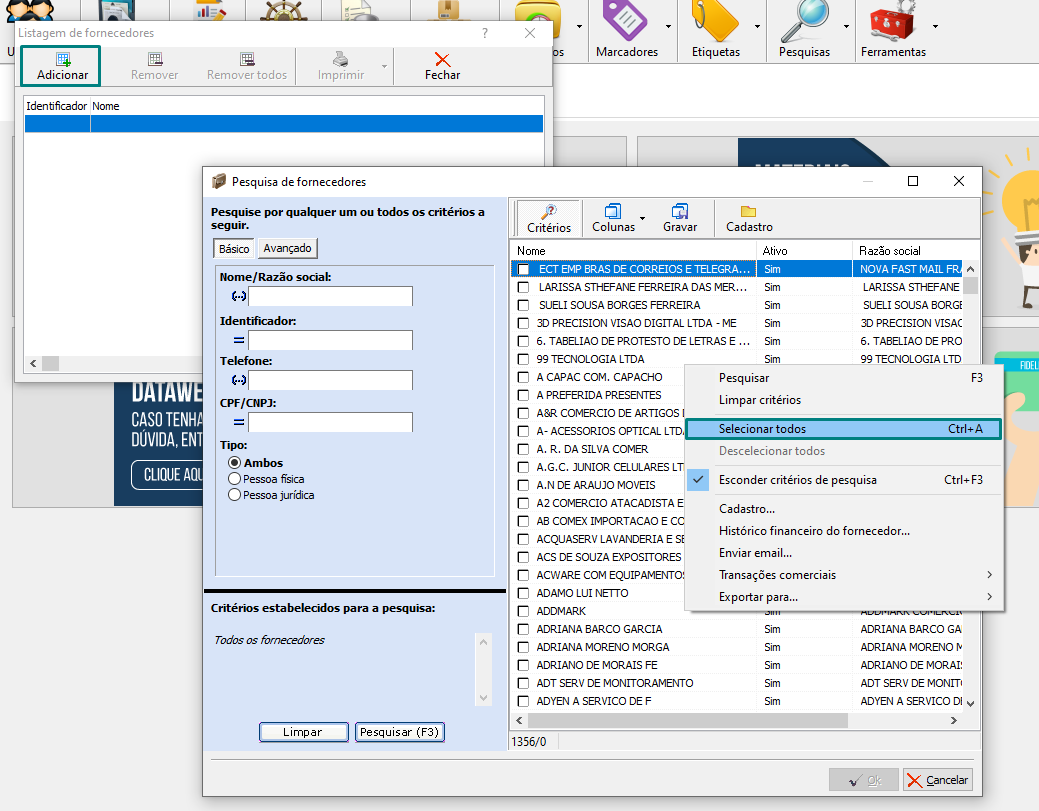Click the Gravar toolbar icon
Screen dimensions: 1039x811
(680, 211)
